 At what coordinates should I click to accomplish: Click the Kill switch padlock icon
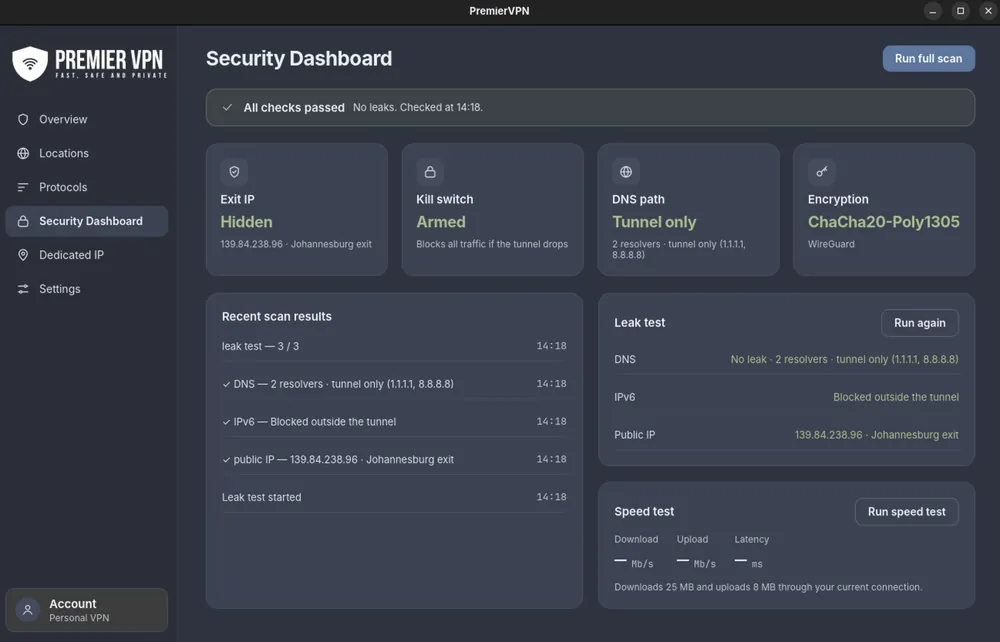click(430, 171)
